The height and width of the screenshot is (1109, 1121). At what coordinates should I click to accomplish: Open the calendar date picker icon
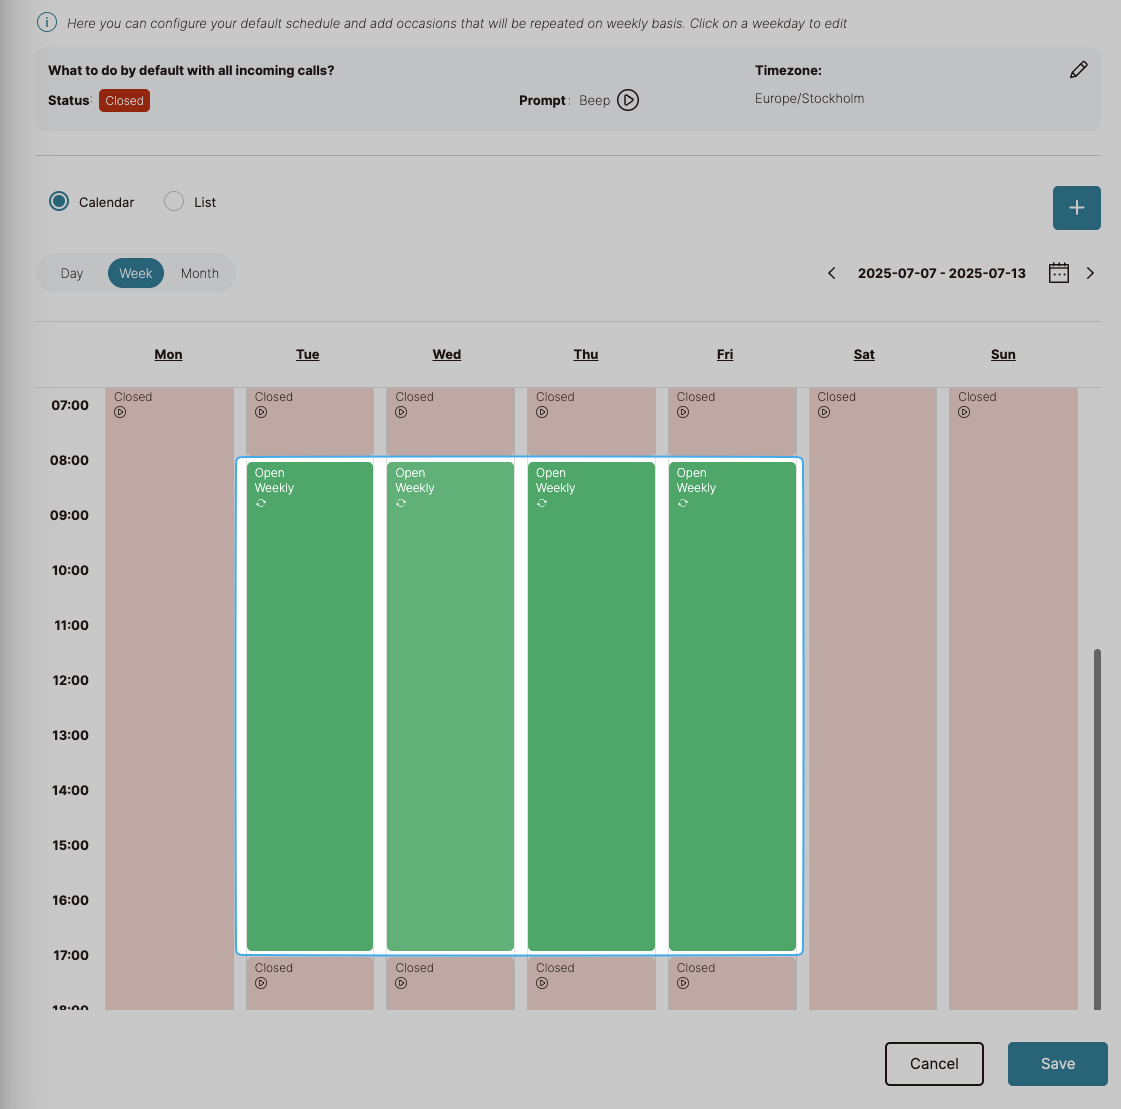[x=1059, y=273]
